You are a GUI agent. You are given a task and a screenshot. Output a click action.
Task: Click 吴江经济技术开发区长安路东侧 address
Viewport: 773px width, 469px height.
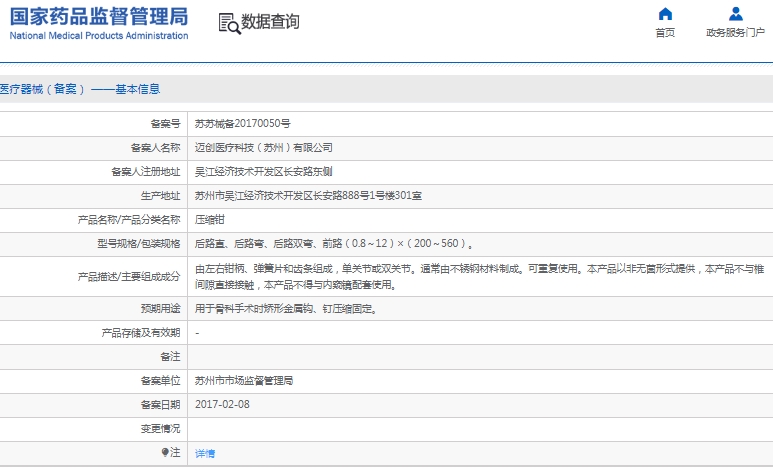[263, 172]
